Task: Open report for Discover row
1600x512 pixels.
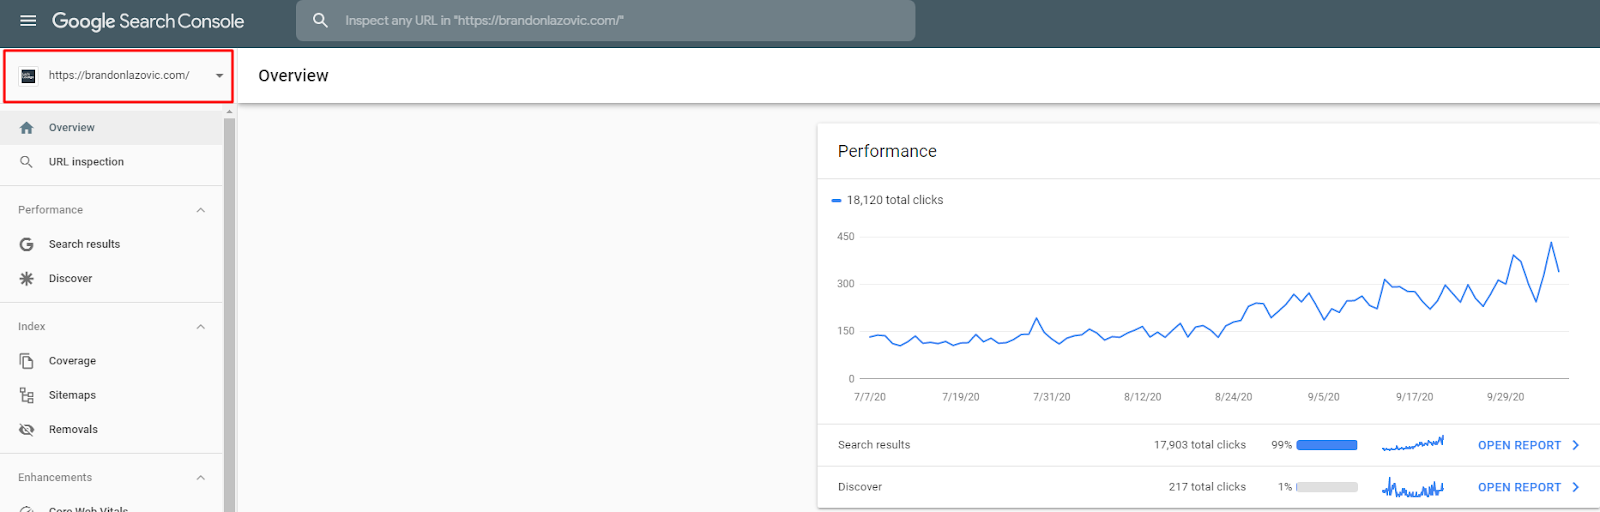Action: coord(1519,487)
